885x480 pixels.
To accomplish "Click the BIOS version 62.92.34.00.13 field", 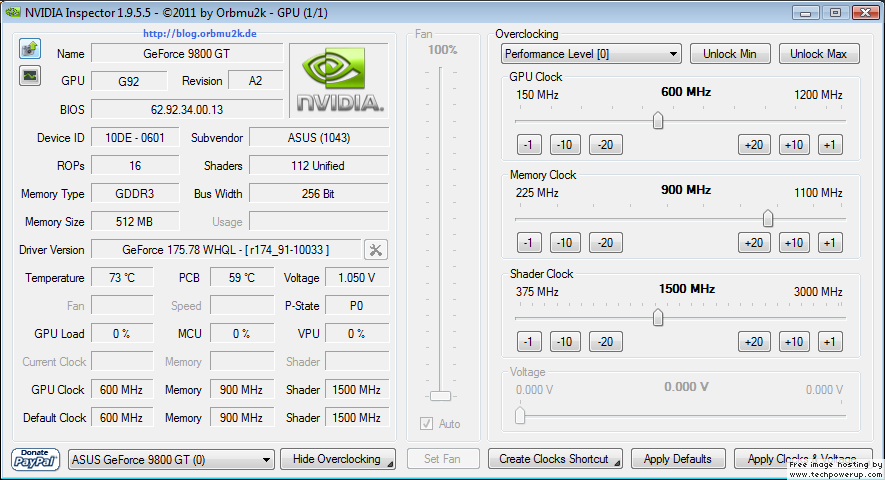I will (x=187, y=110).
